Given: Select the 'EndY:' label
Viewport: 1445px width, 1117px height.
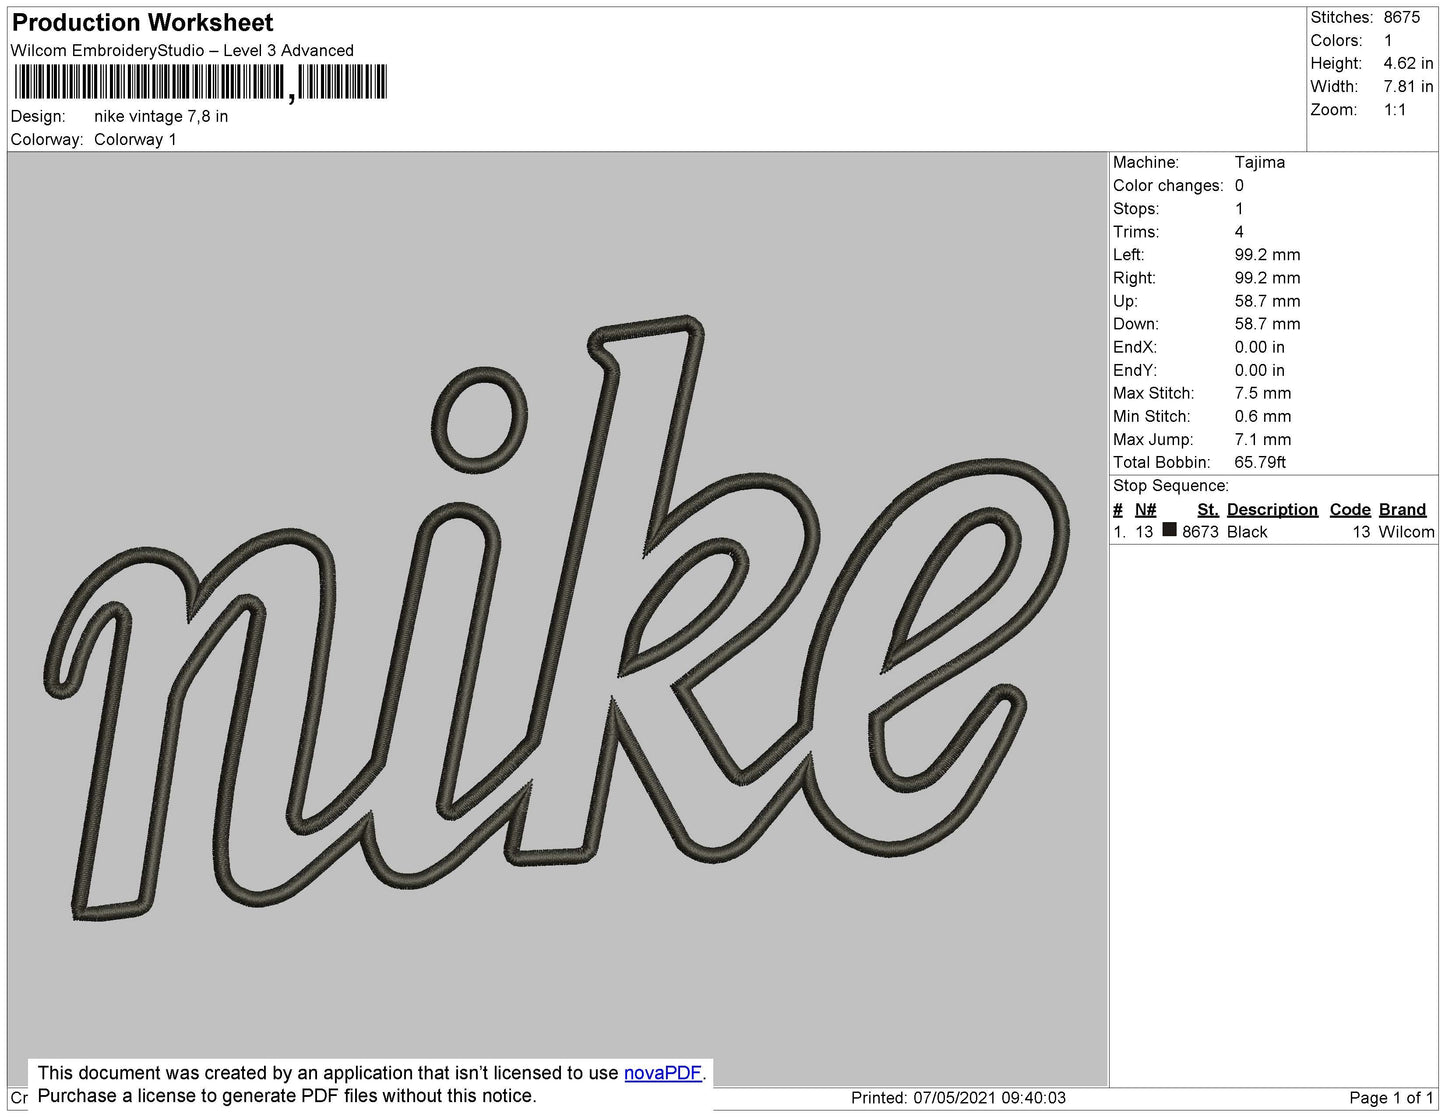Looking at the screenshot, I should [1135, 370].
